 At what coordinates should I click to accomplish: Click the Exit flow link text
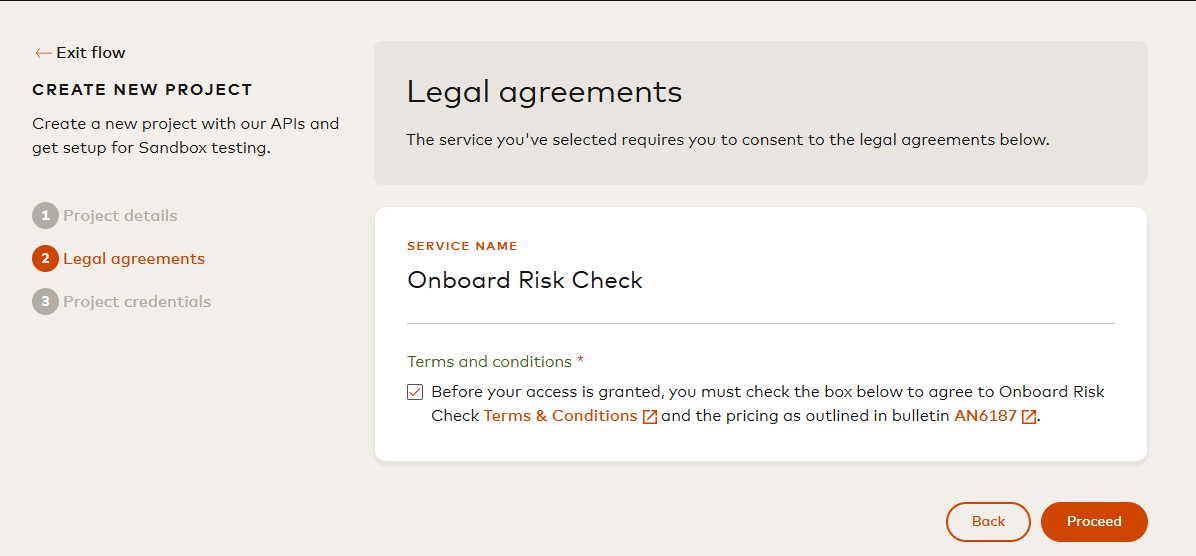[91, 53]
